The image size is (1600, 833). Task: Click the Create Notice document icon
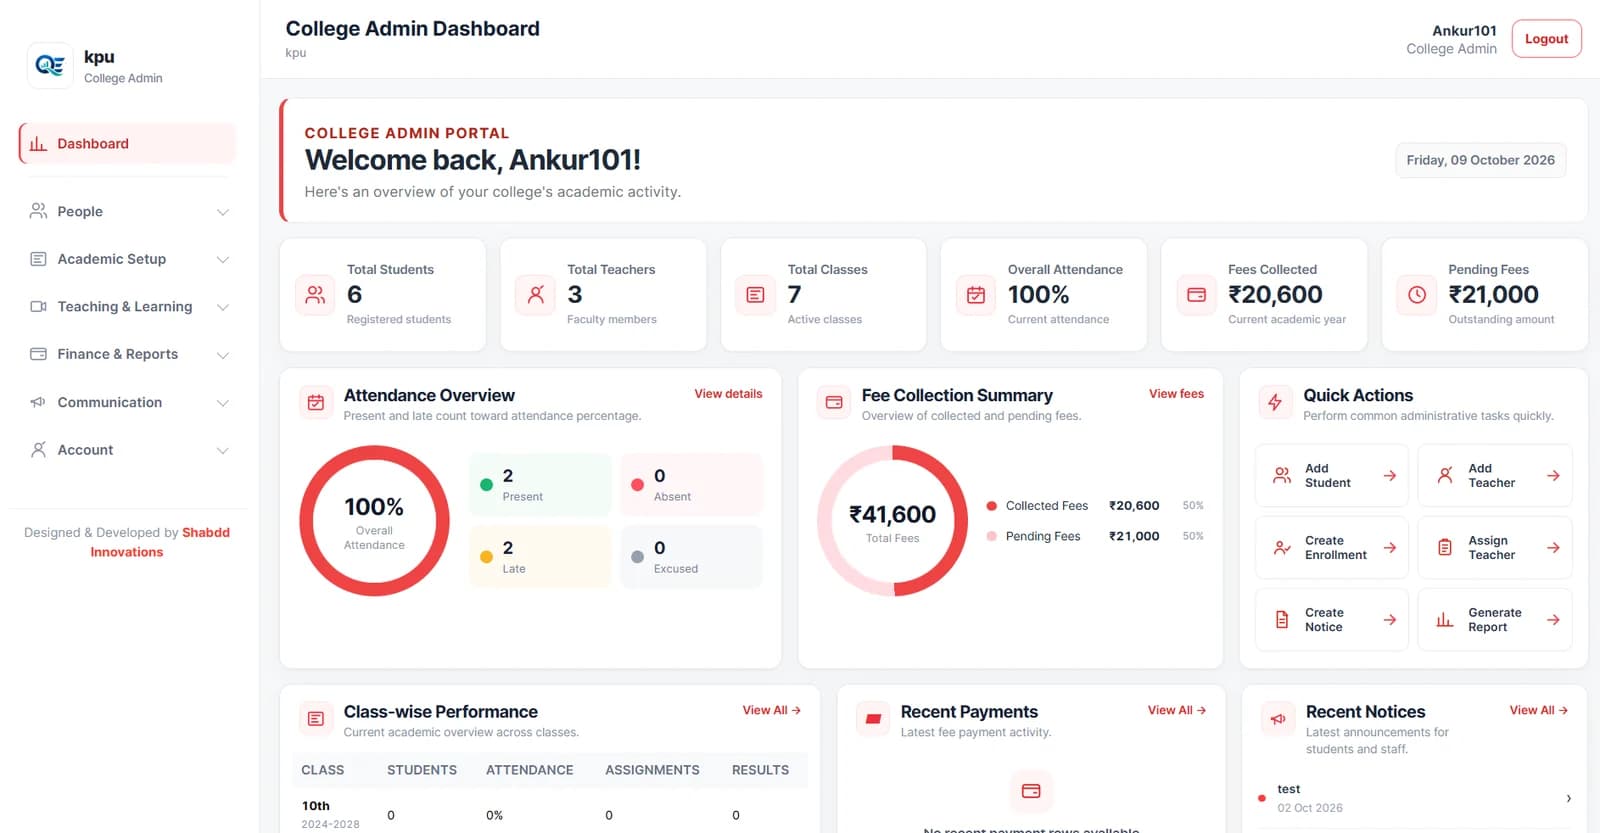[1282, 620]
